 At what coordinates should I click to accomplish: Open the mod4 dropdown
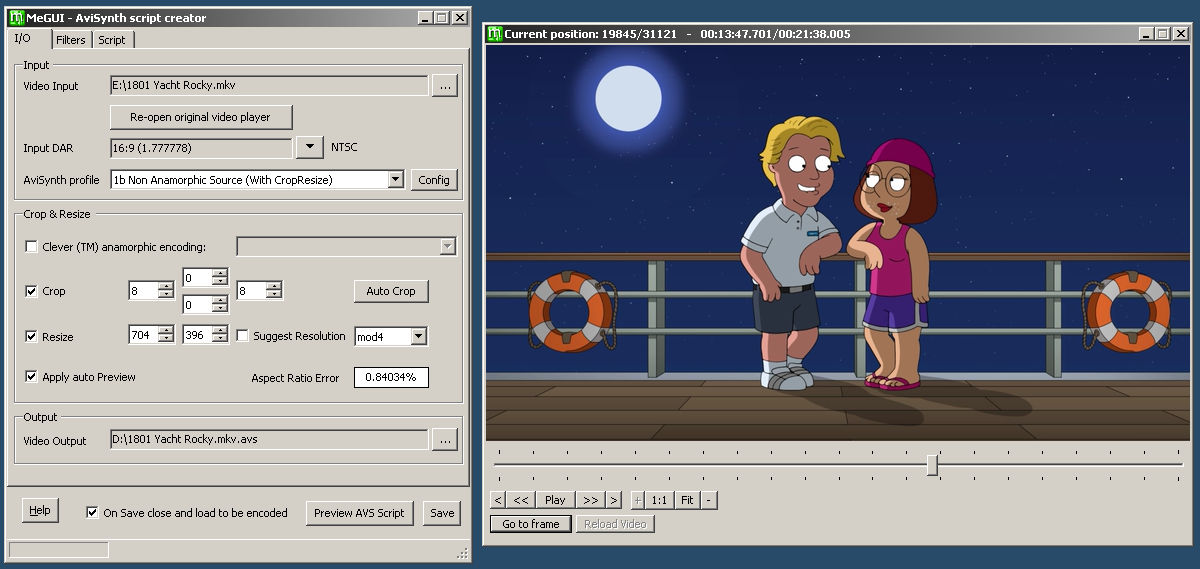(418, 337)
